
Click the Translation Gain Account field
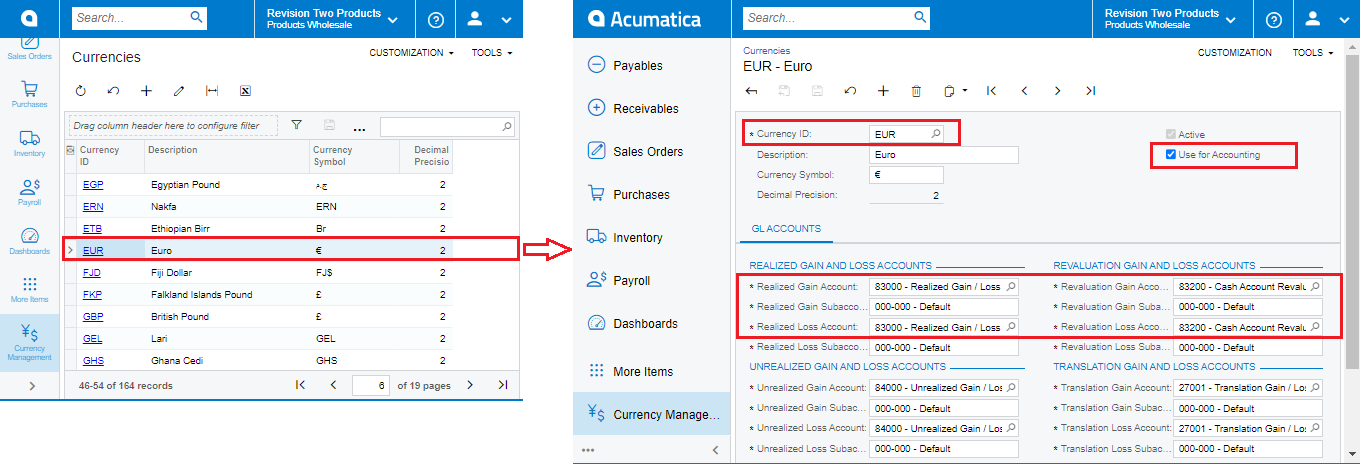click(1248, 388)
